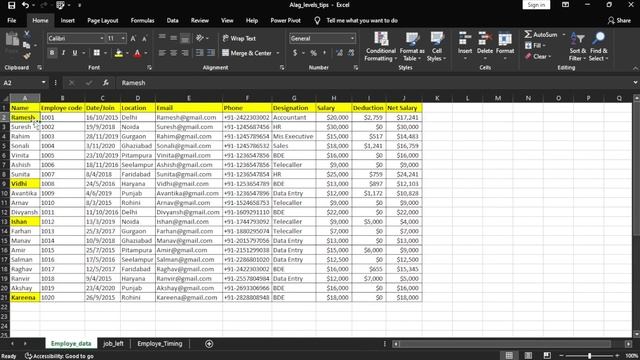The height and width of the screenshot is (360, 640).
Task: Expand the Merge & Center dropdown arrow
Action: click(278, 53)
